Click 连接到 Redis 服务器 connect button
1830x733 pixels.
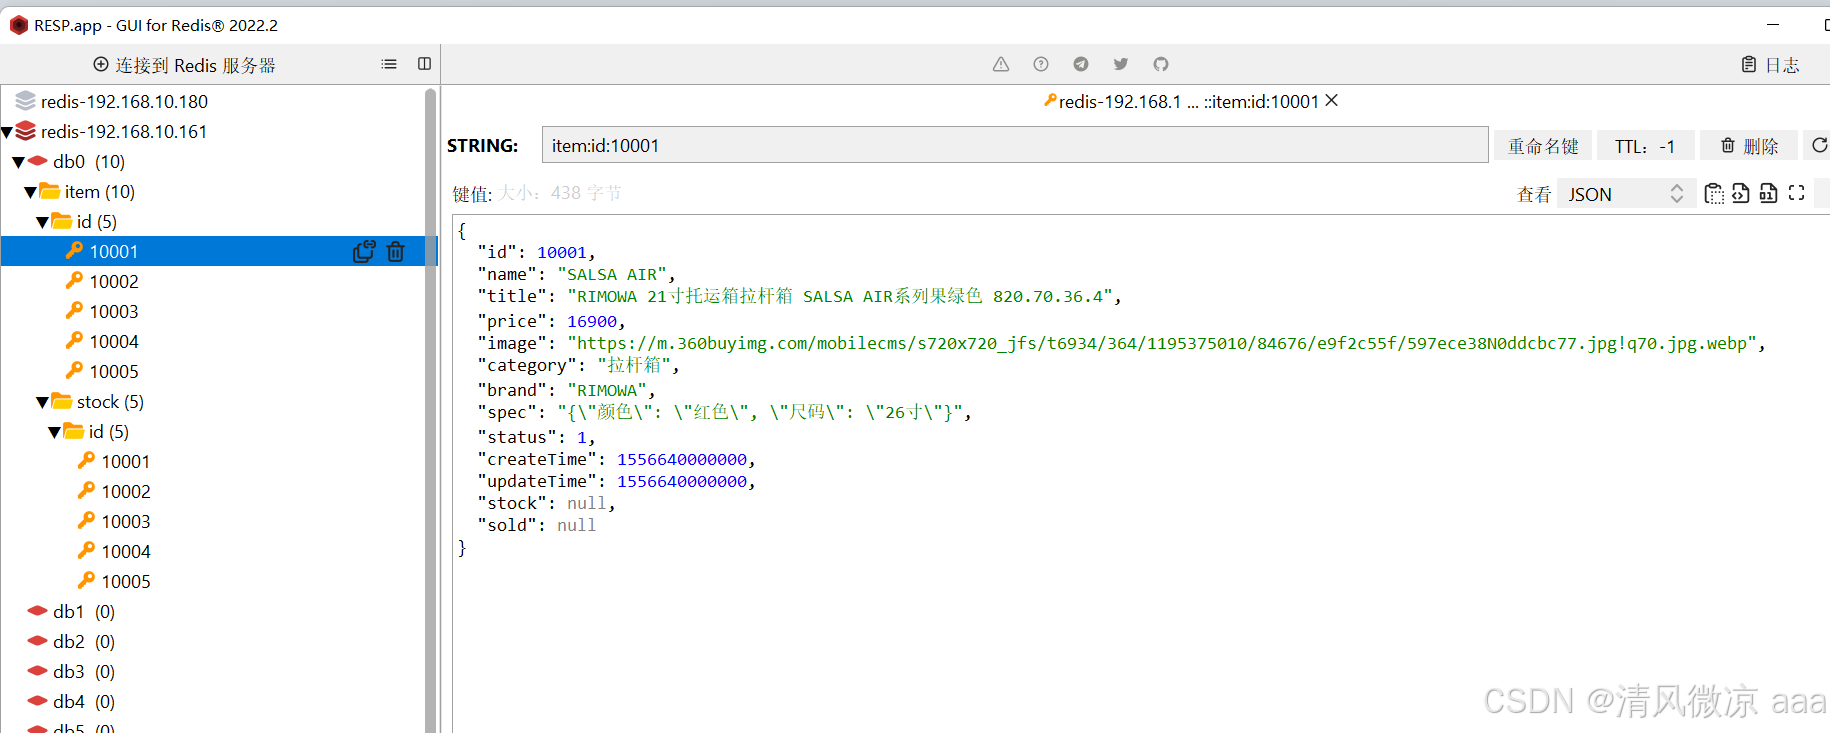tap(184, 65)
